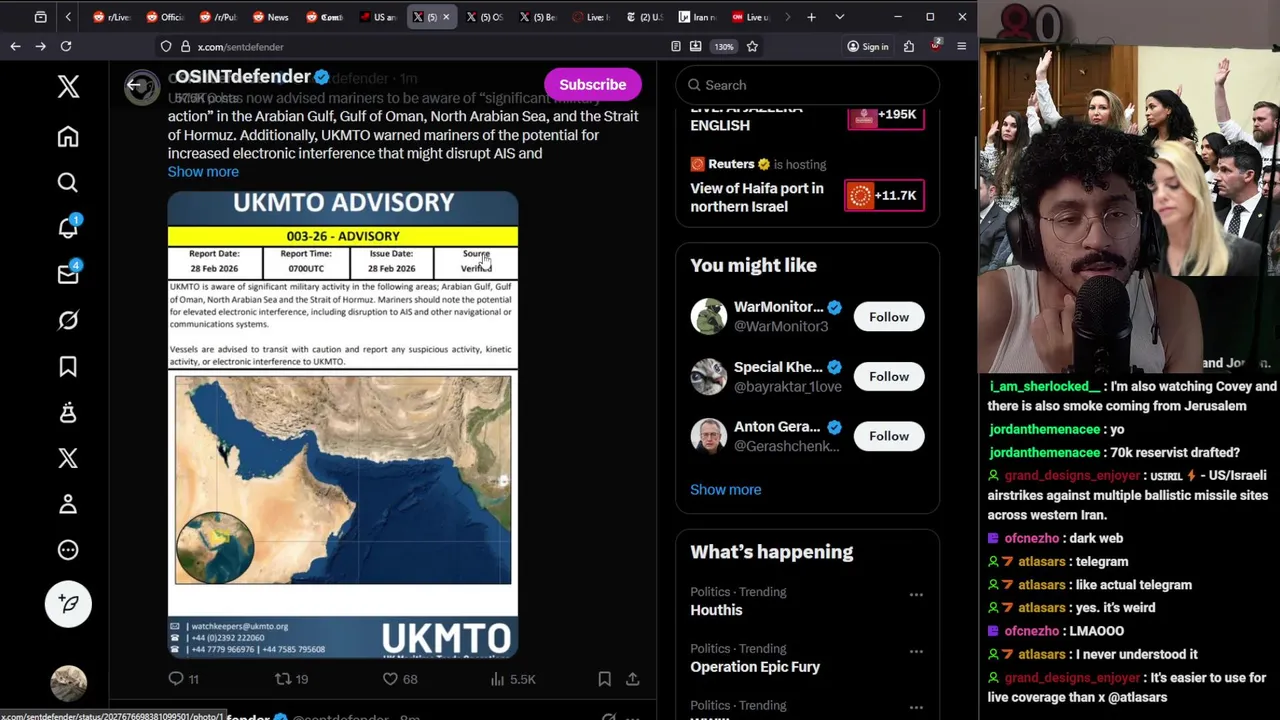Switch to the r/Live Reddit tab
This screenshot has width=1280, height=720.
111,17
